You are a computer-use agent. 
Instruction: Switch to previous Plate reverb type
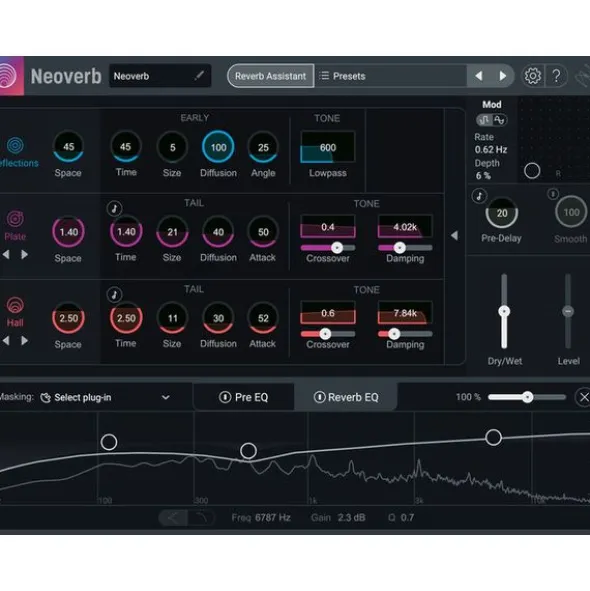click(6, 255)
